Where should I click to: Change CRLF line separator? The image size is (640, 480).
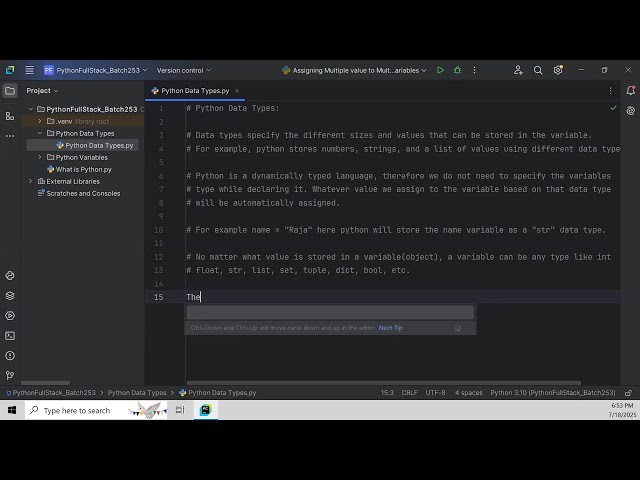click(x=409, y=393)
